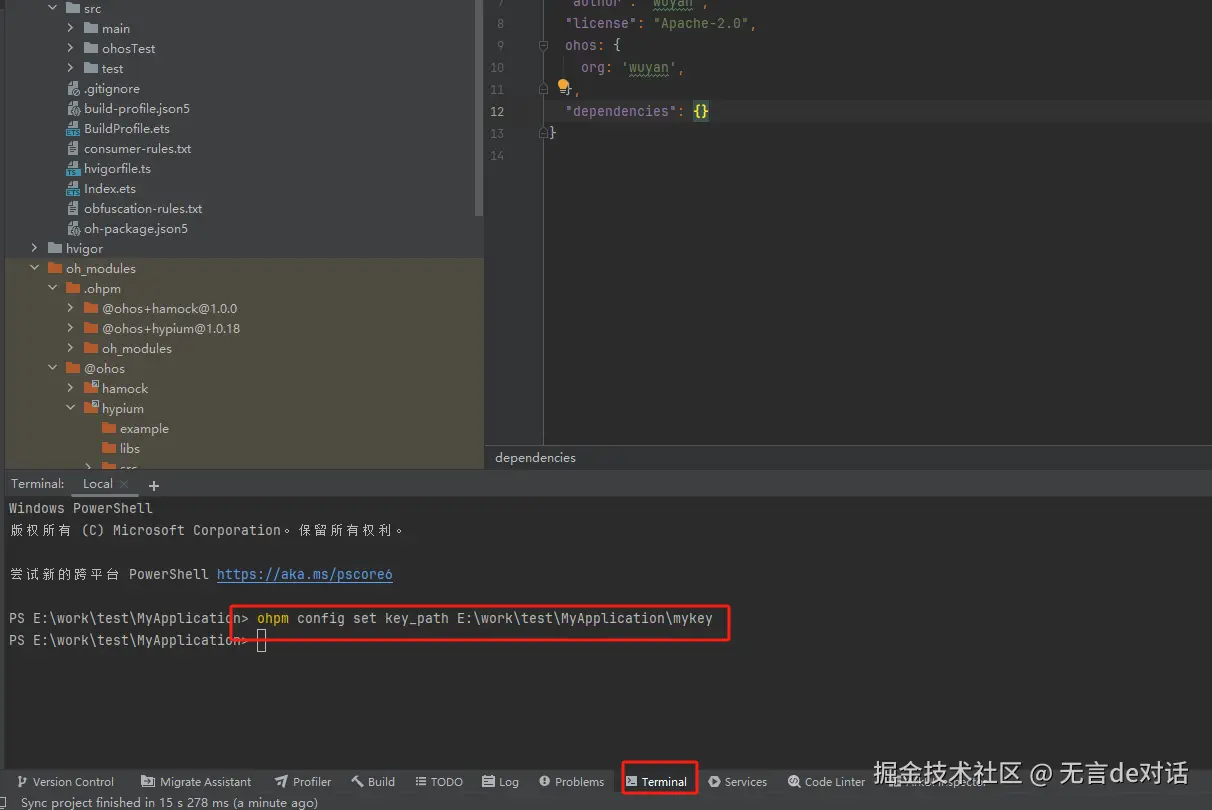
Task: Expand the hamock folder
Action: [70, 388]
